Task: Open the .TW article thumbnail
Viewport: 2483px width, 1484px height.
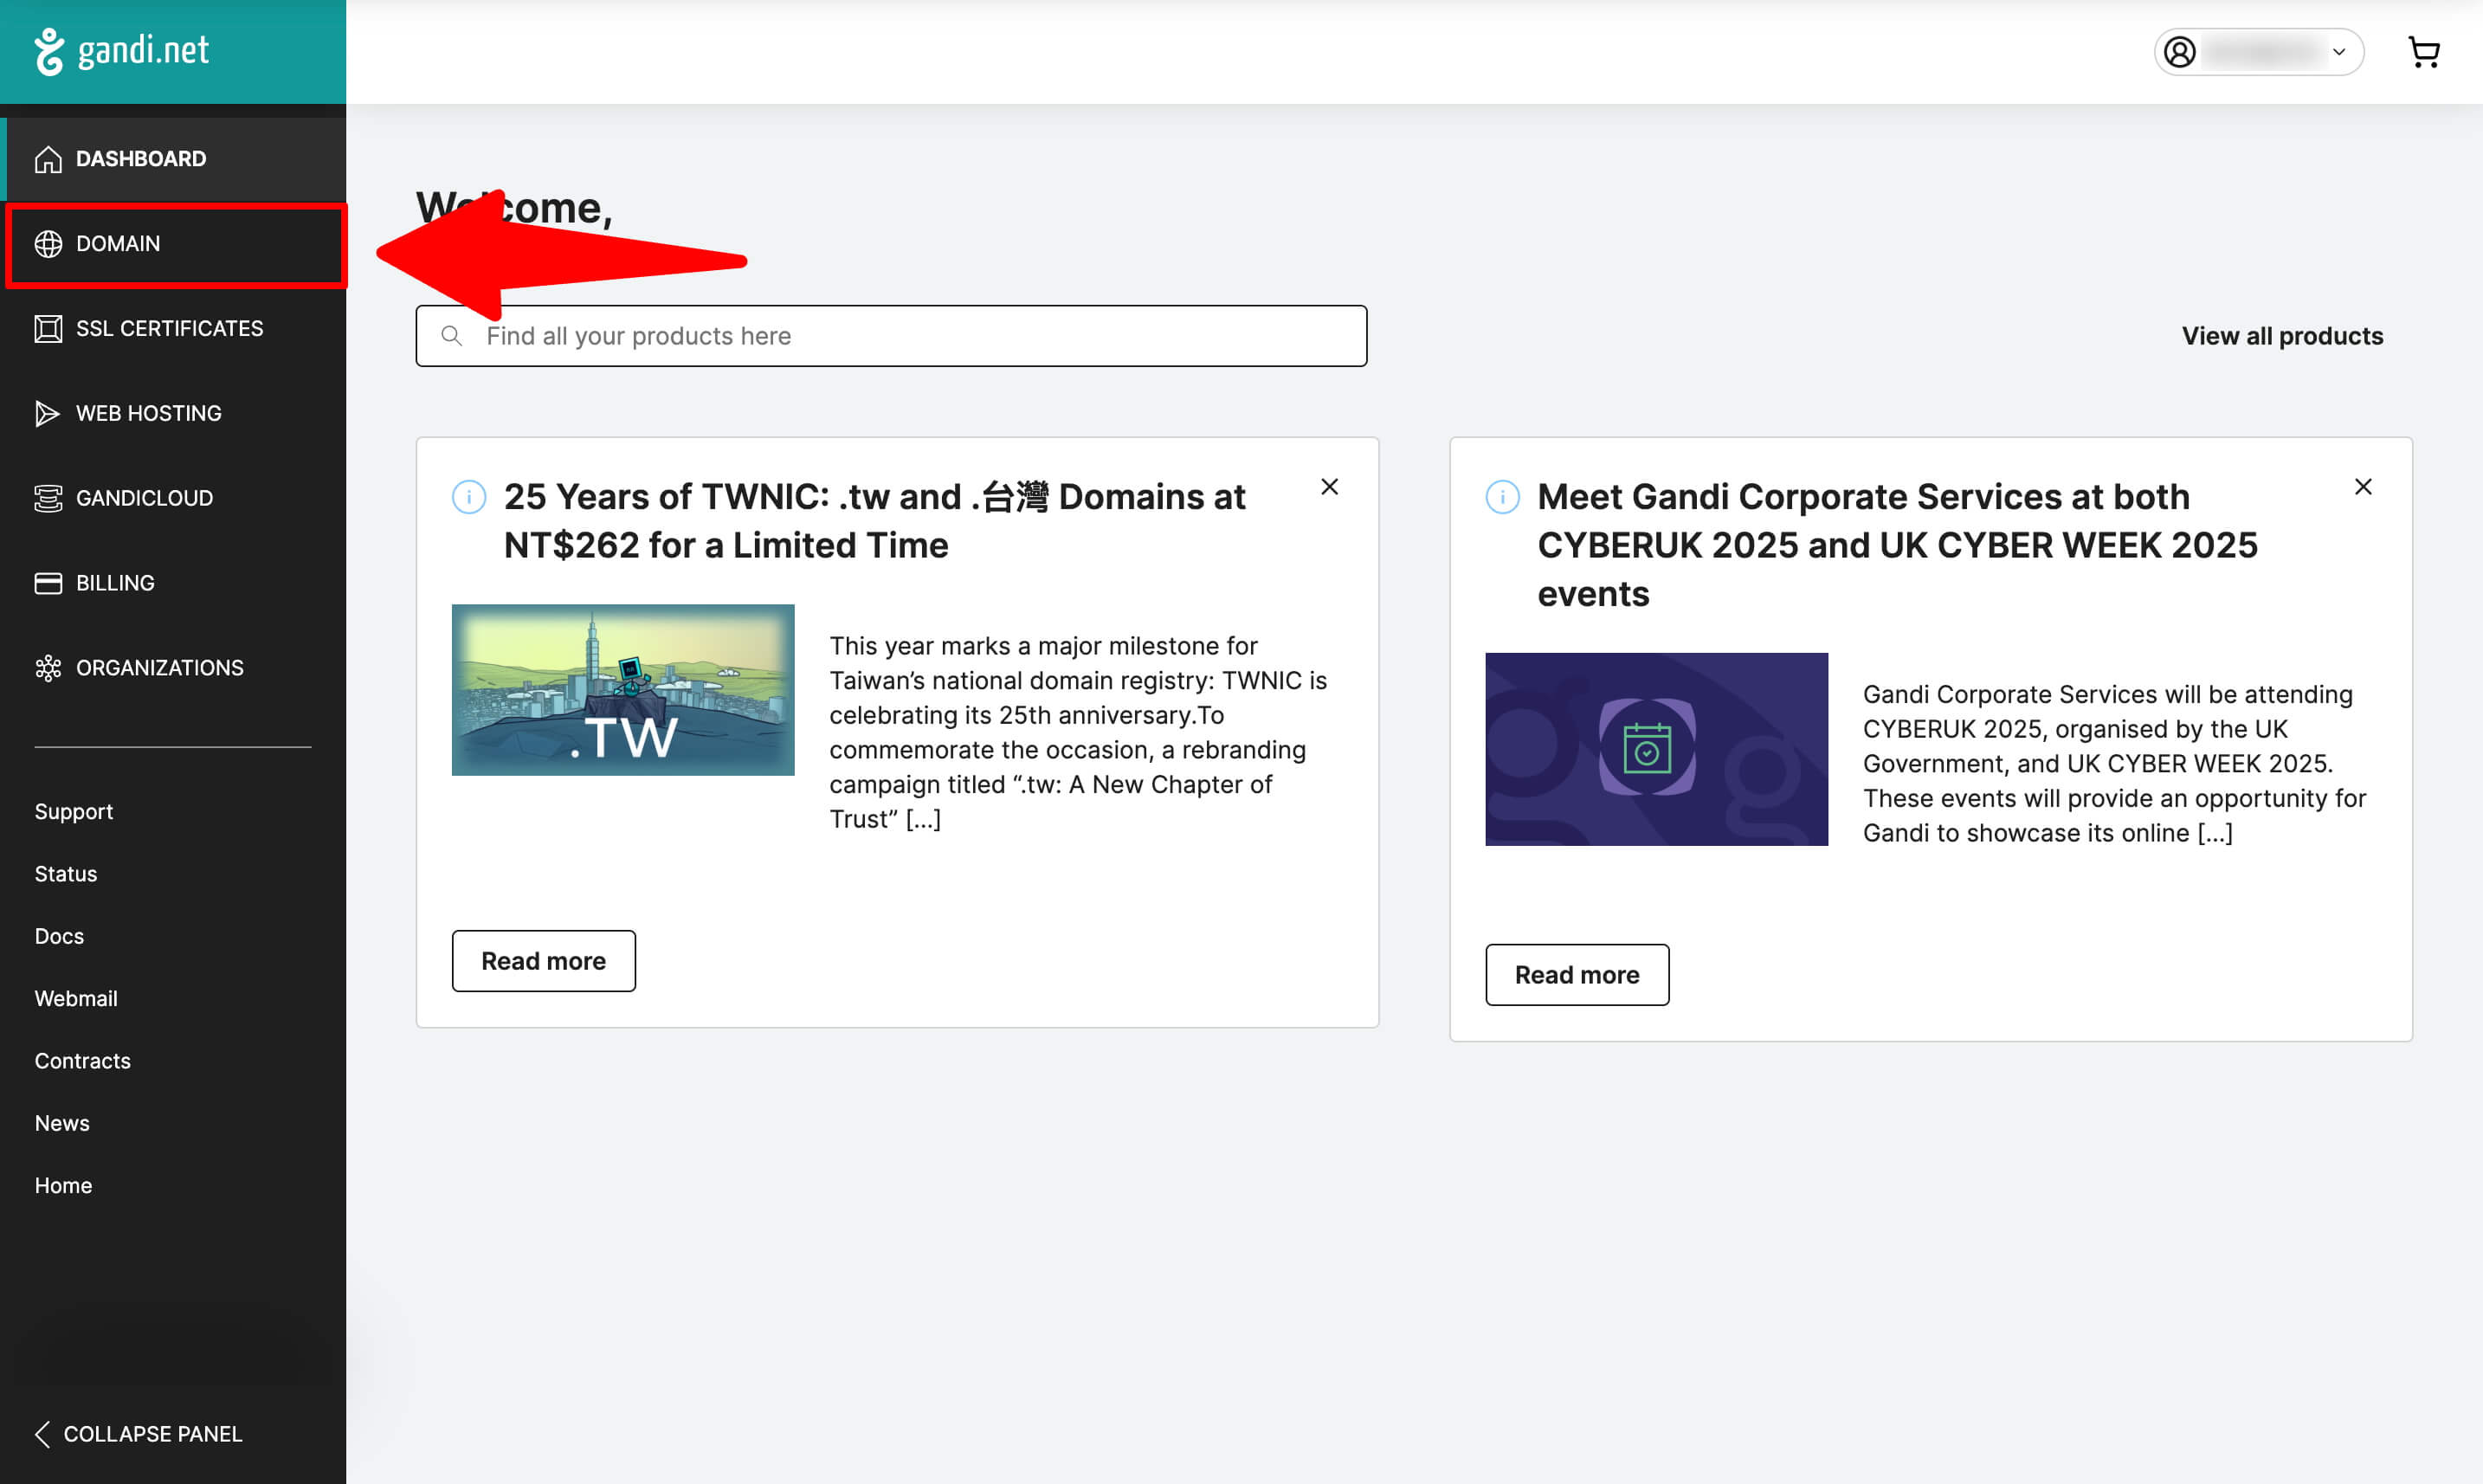Action: click(x=623, y=690)
